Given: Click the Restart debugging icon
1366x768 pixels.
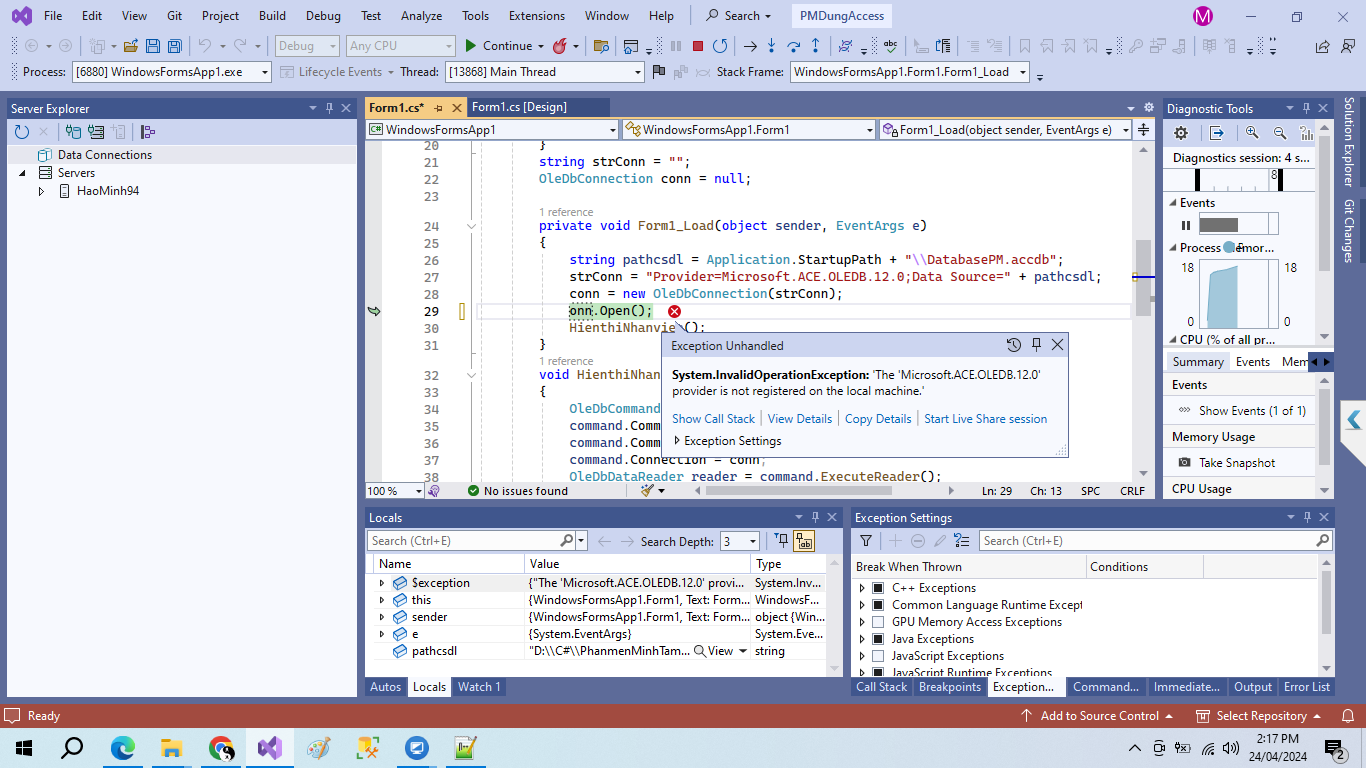Looking at the screenshot, I should [x=720, y=46].
